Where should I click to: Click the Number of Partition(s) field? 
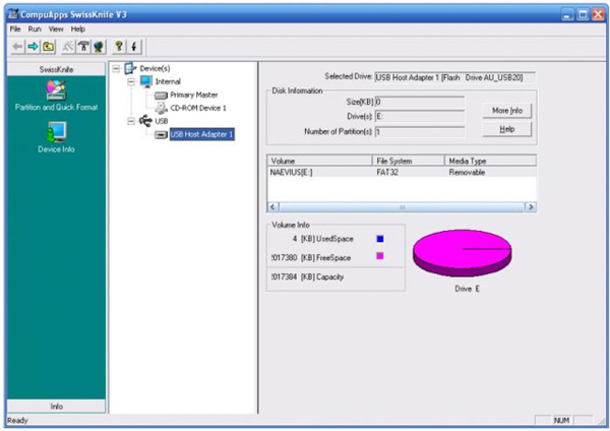point(419,132)
